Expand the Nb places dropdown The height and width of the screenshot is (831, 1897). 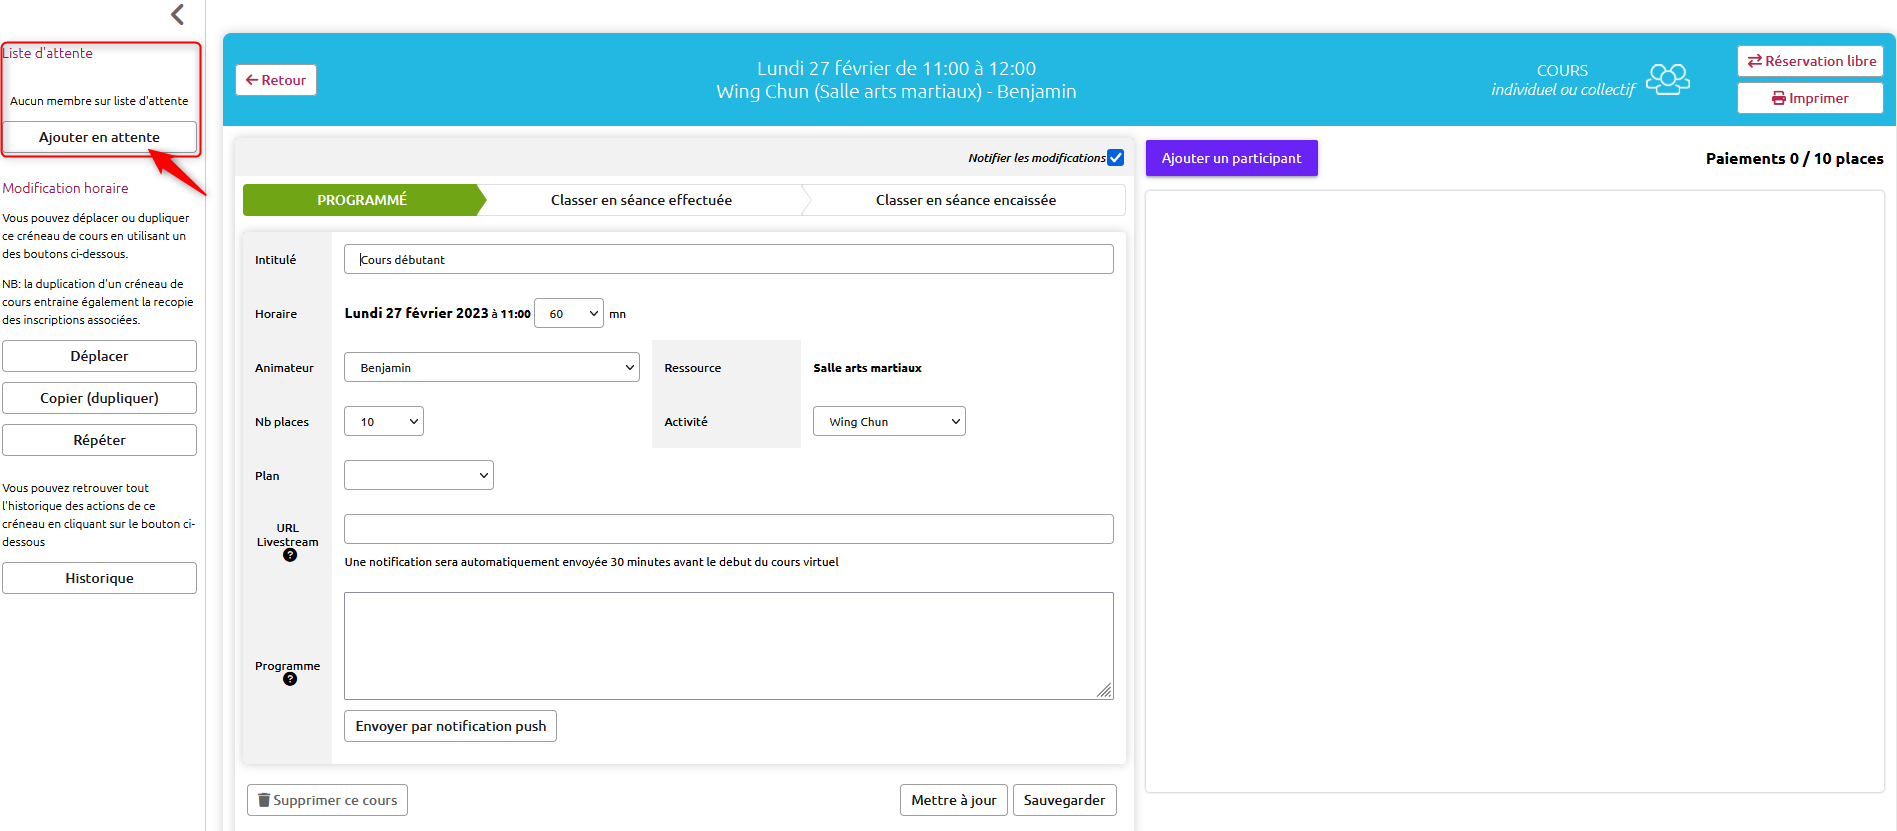[x=384, y=421]
